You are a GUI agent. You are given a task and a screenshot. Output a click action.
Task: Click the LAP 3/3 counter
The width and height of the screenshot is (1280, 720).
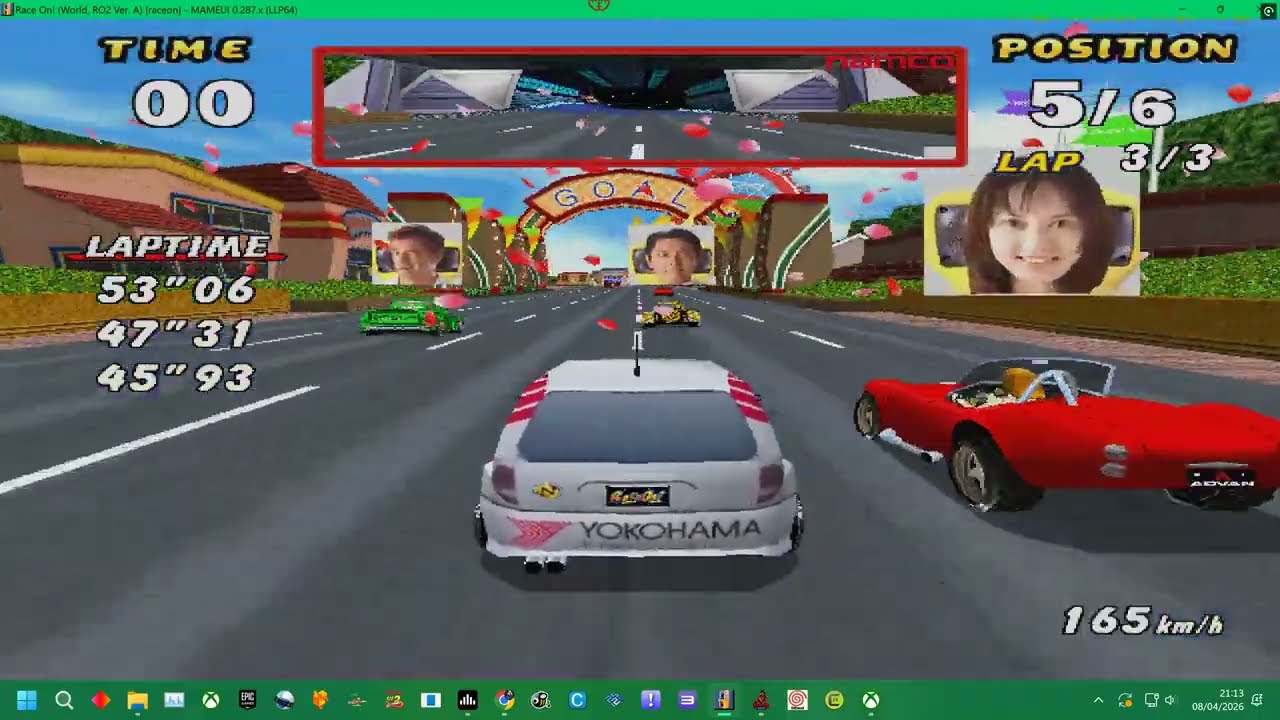(1107, 160)
